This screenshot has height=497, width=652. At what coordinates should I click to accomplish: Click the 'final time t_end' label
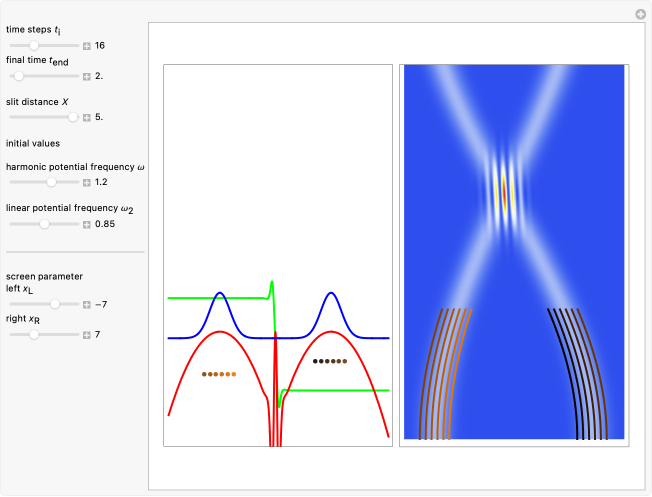[37, 61]
